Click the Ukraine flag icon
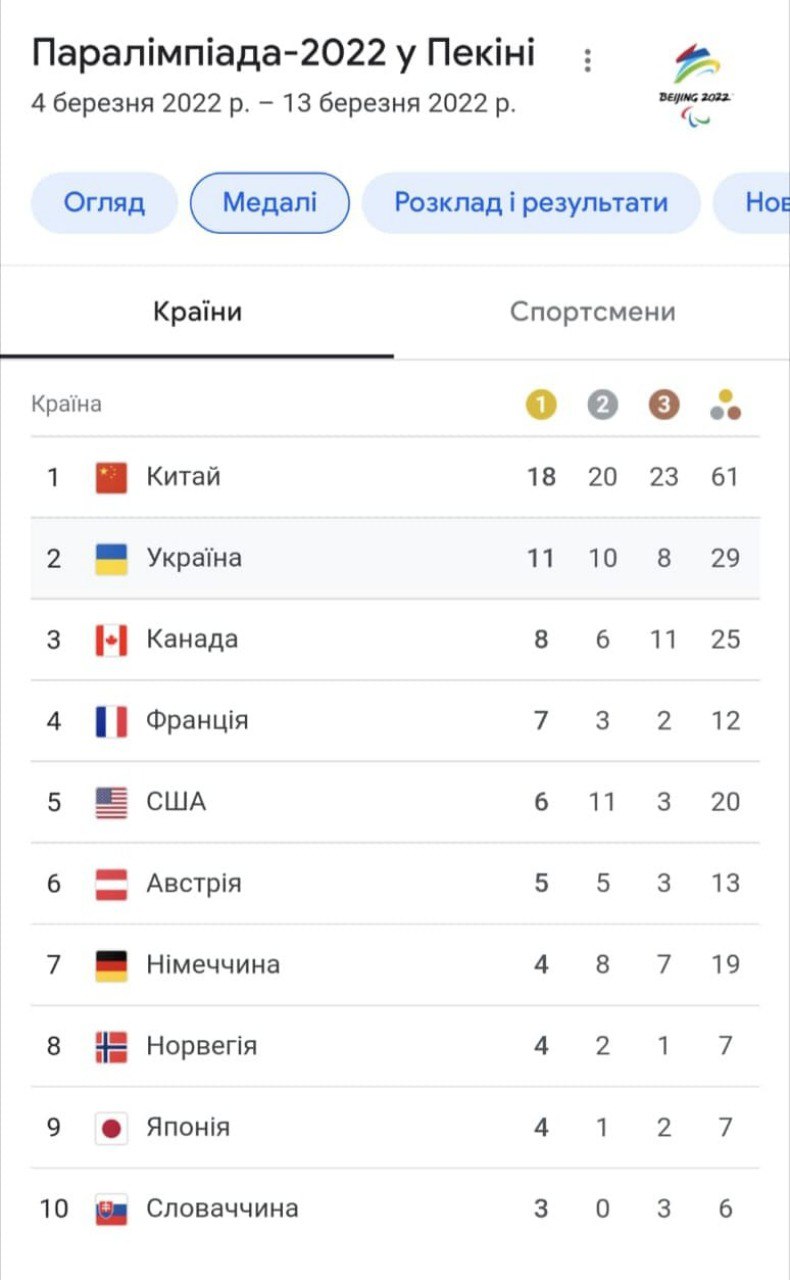Screen dimensions: 790x1280 click(111, 558)
